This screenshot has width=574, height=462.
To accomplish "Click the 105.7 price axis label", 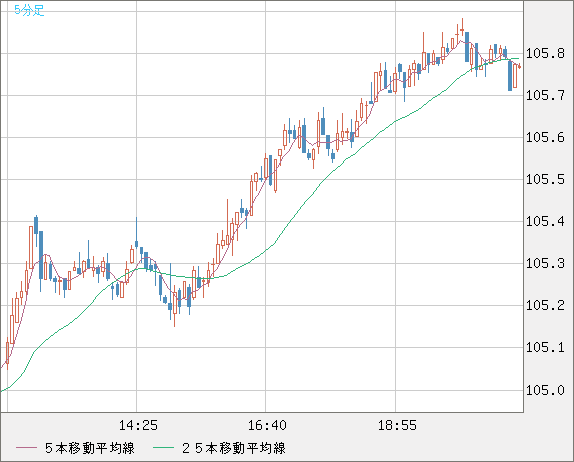I will (x=545, y=96).
